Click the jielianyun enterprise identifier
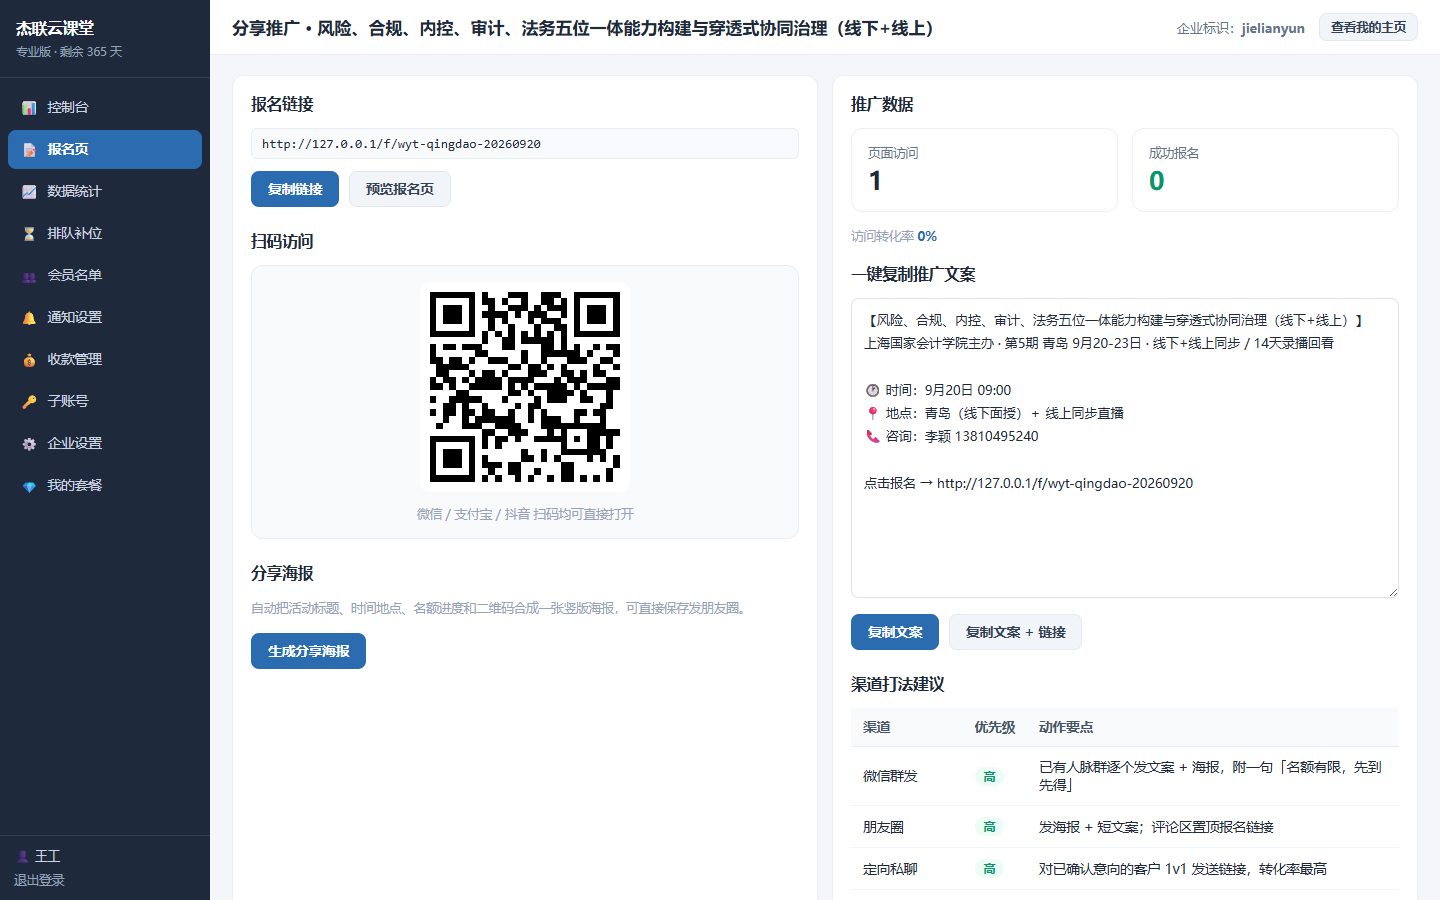The height and width of the screenshot is (900, 1440). (x=1273, y=28)
